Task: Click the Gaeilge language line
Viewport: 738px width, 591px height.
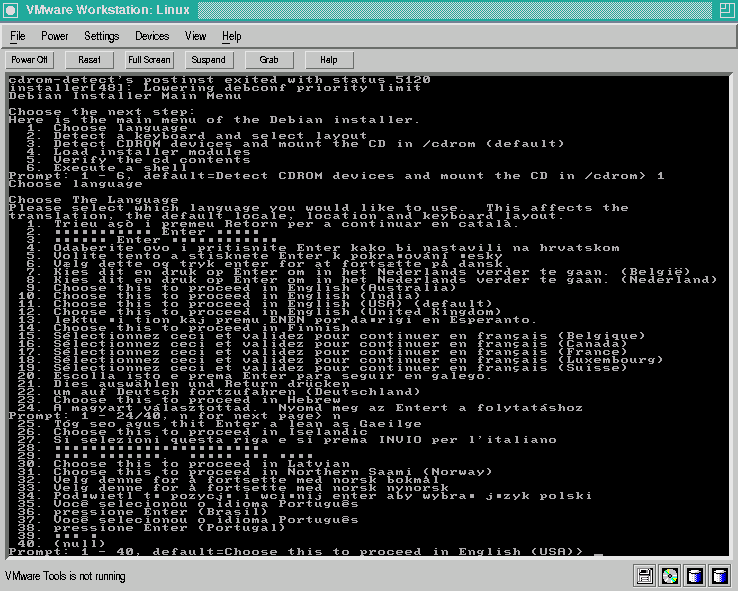Action: click(x=219, y=423)
